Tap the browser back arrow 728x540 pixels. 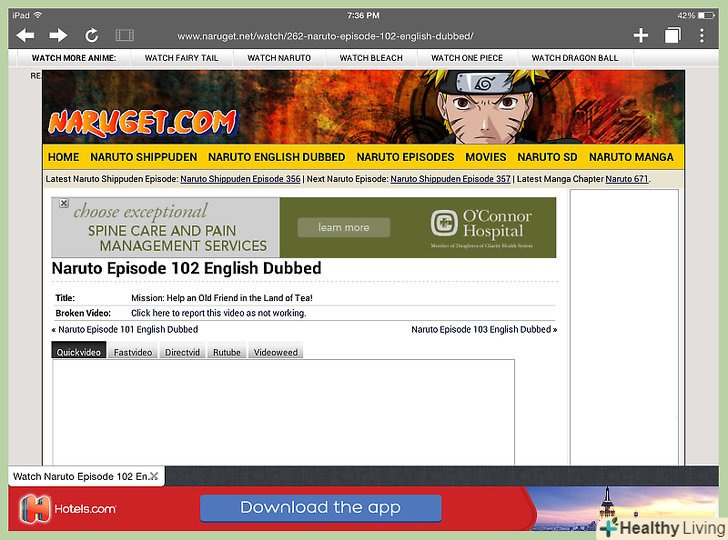25,35
